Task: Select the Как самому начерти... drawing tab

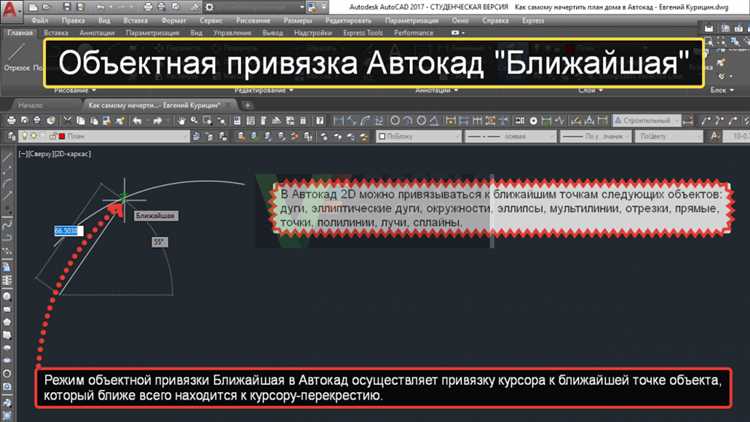Action: coord(158,105)
